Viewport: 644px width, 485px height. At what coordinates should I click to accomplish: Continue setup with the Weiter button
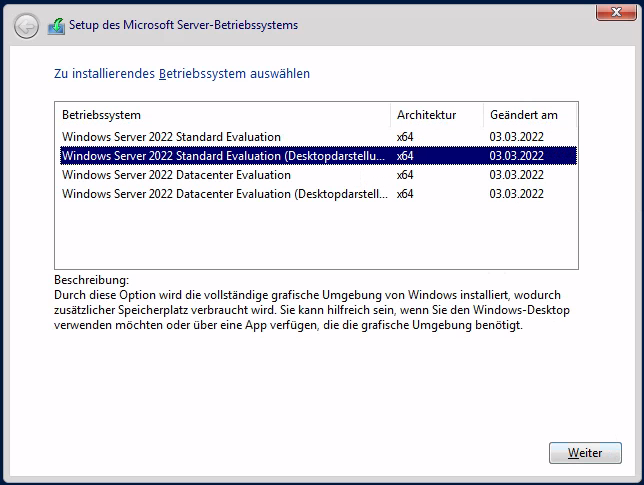click(585, 453)
